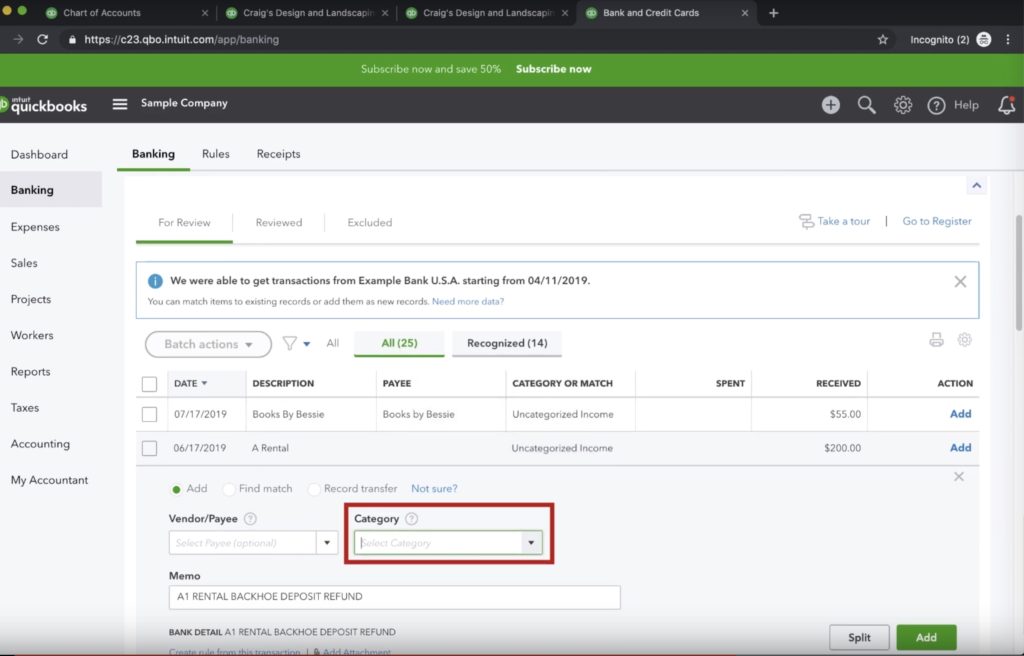The height and width of the screenshot is (656, 1024).
Task: Open Dashboard in the sidebar
Action: 39,155
